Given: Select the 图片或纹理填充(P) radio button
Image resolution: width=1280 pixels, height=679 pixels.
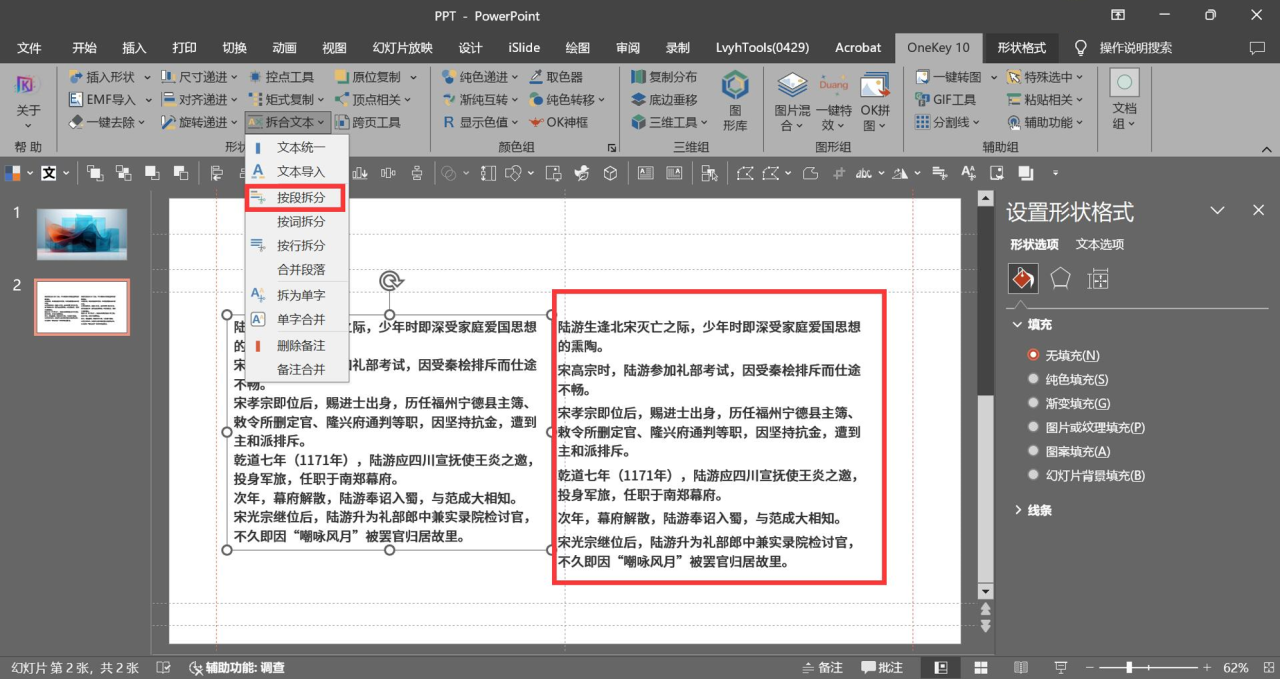Looking at the screenshot, I should coord(1033,427).
